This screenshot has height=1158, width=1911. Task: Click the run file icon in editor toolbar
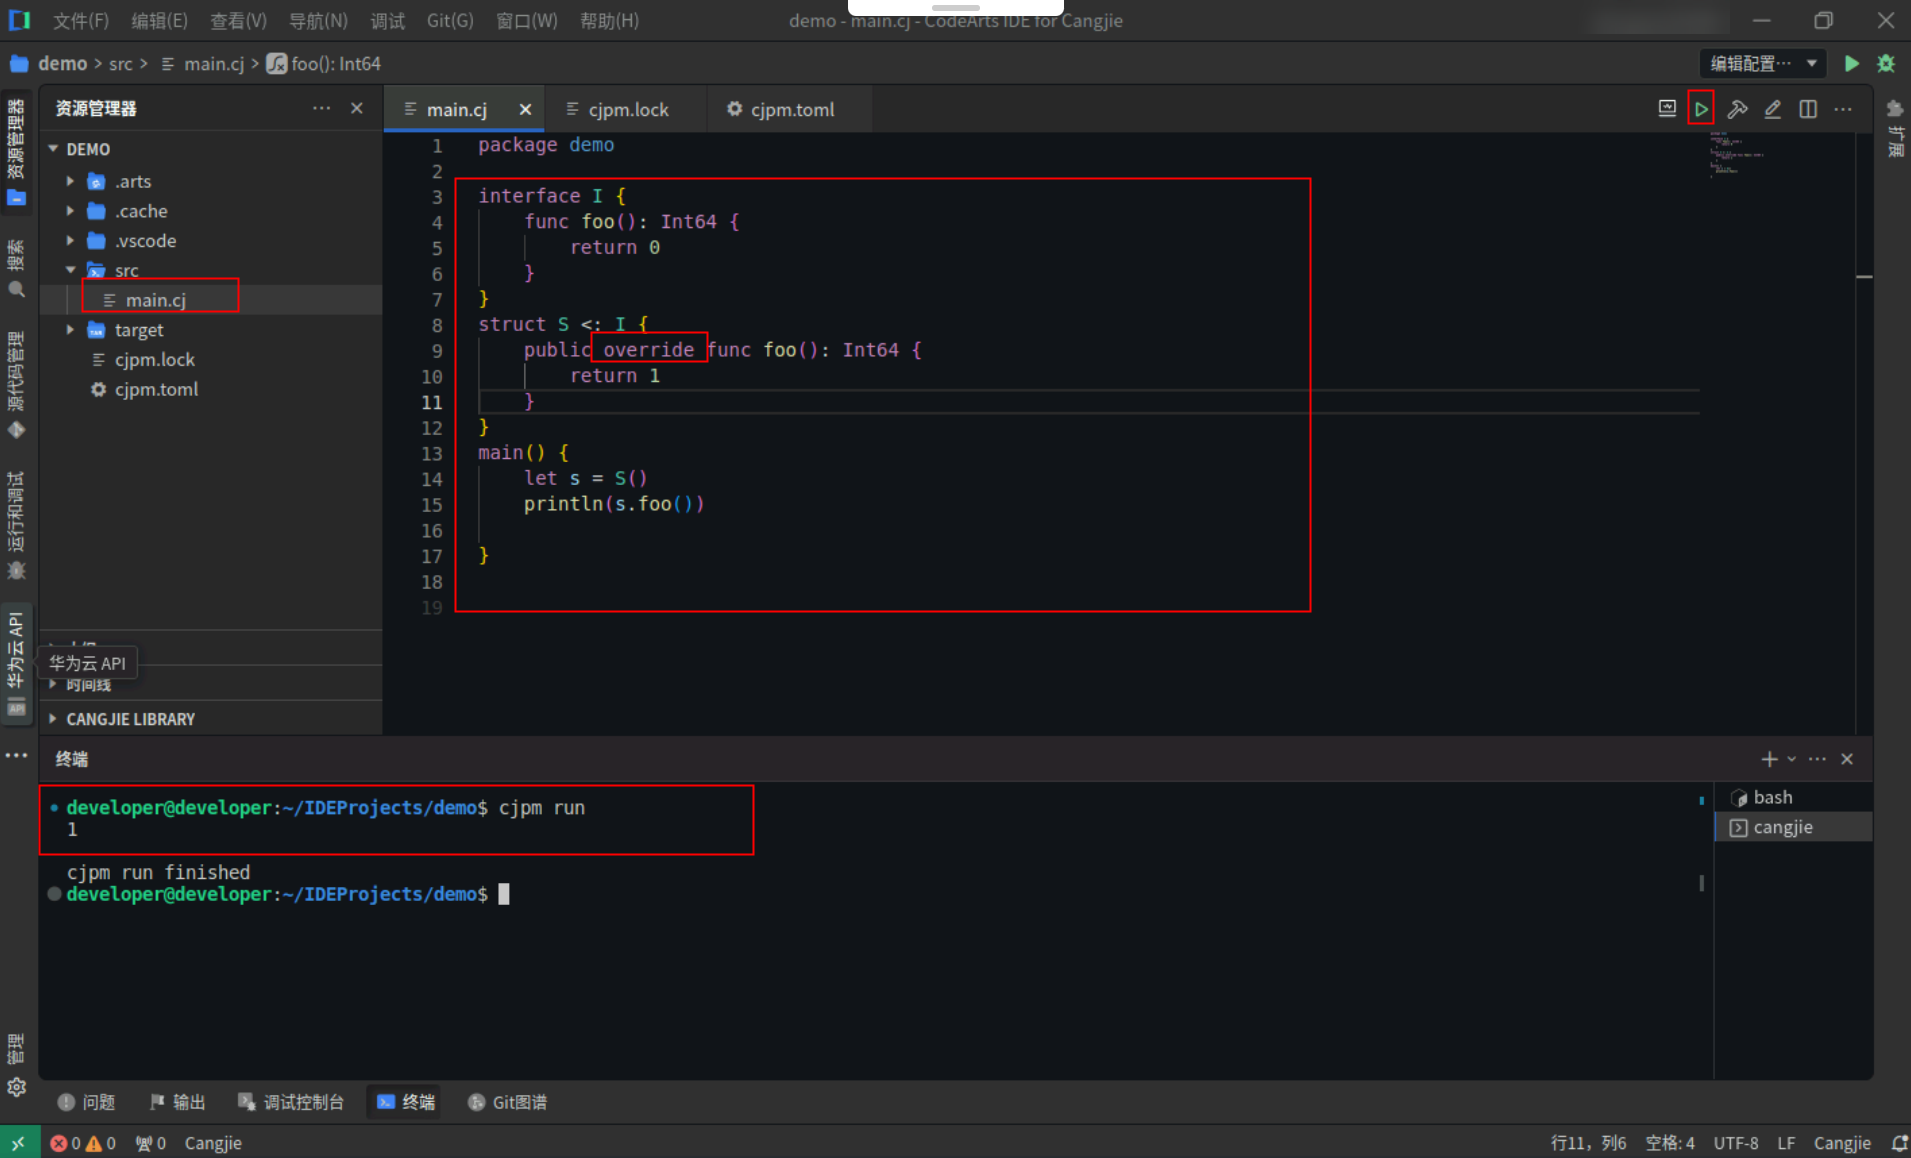(1701, 109)
